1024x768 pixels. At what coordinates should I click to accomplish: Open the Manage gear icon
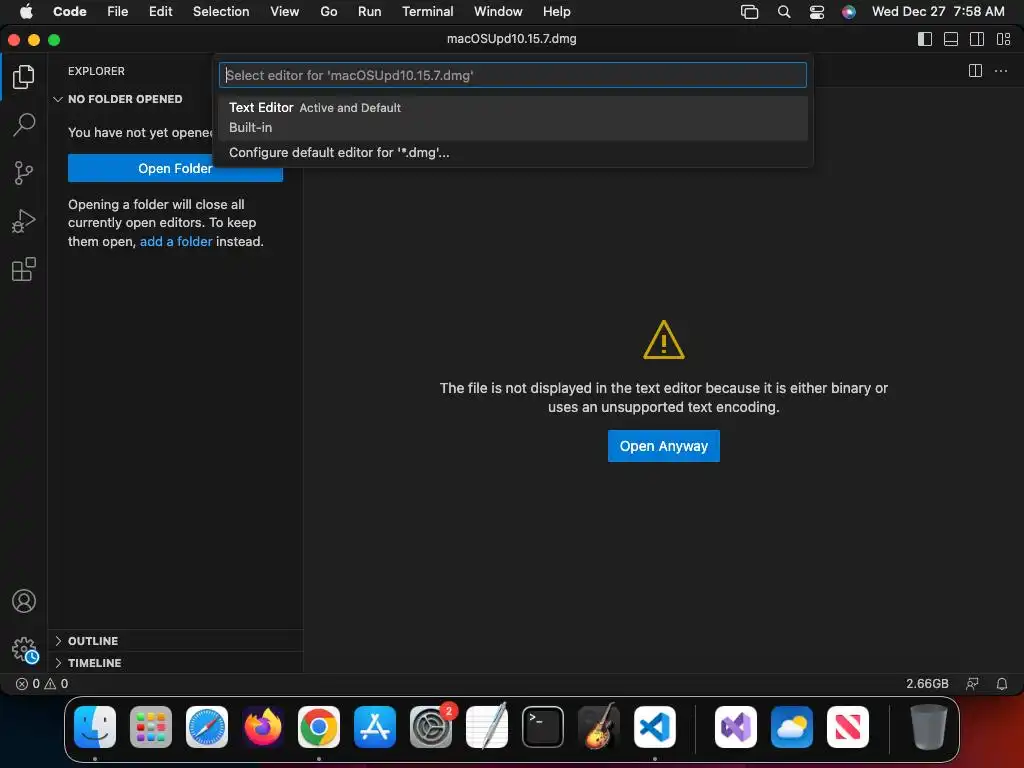coord(25,650)
